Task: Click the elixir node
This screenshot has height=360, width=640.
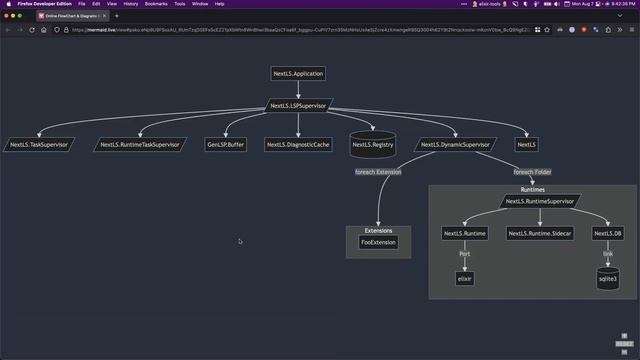Action: pos(464,279)
